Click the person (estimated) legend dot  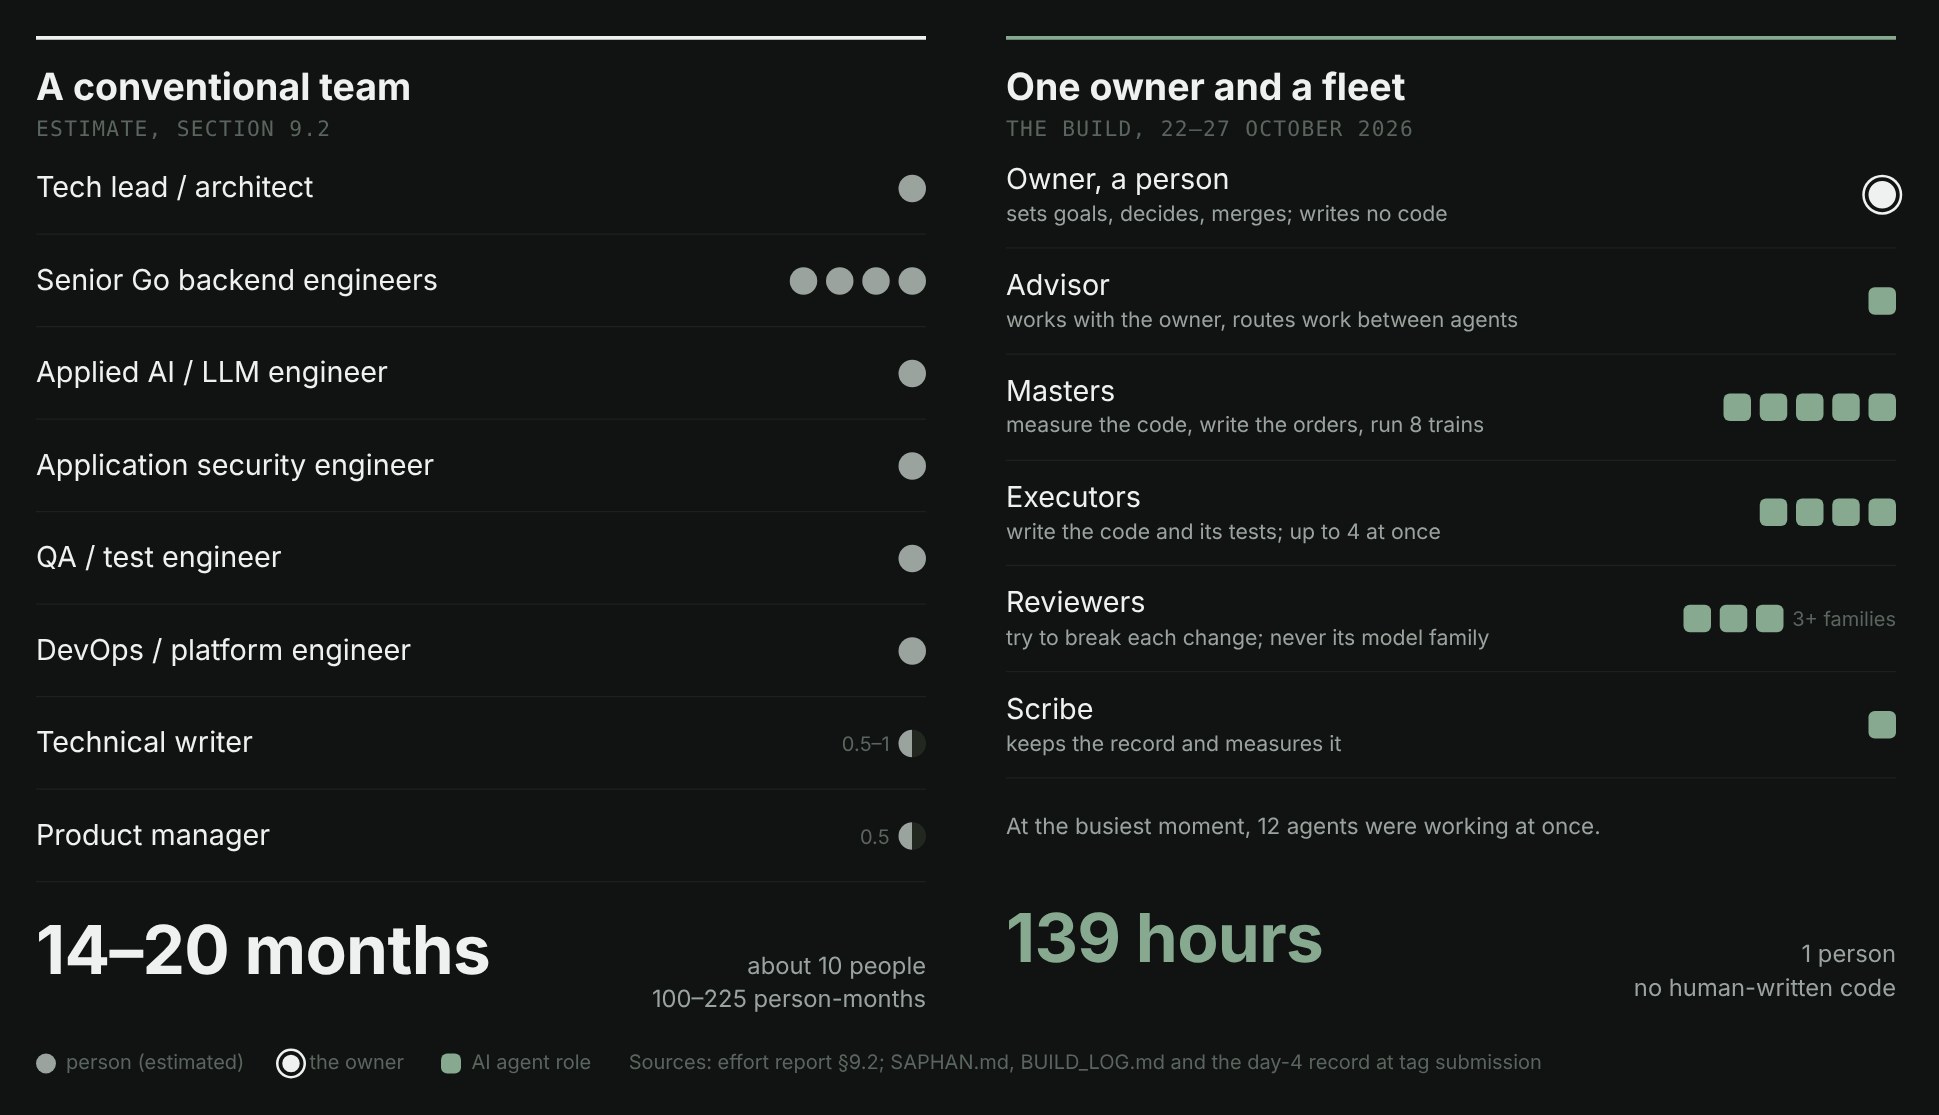coord(46,1063)
